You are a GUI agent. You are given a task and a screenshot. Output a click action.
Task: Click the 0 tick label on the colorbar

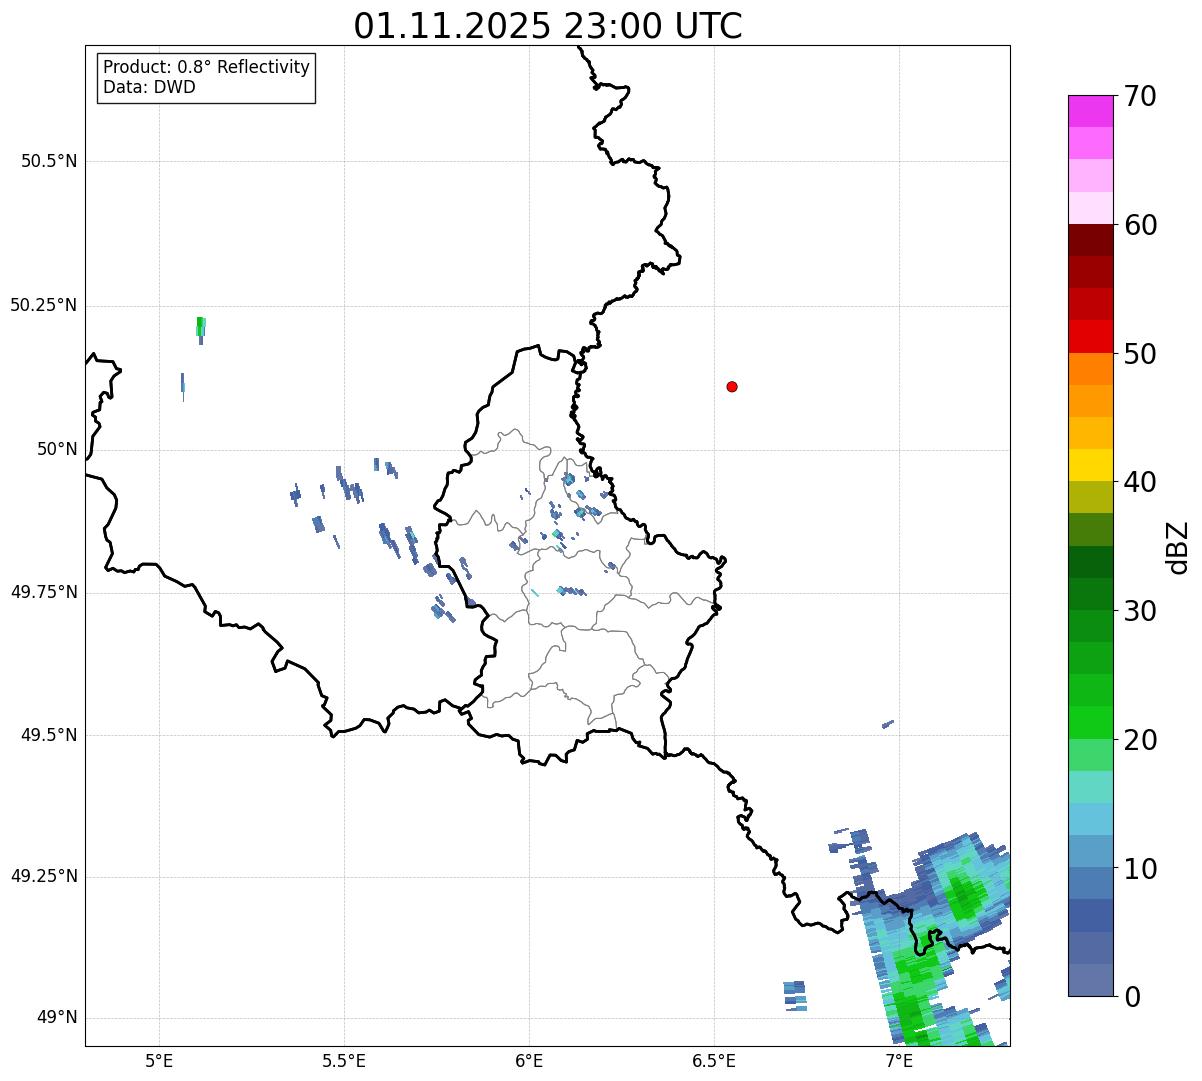pos(1132,997)
